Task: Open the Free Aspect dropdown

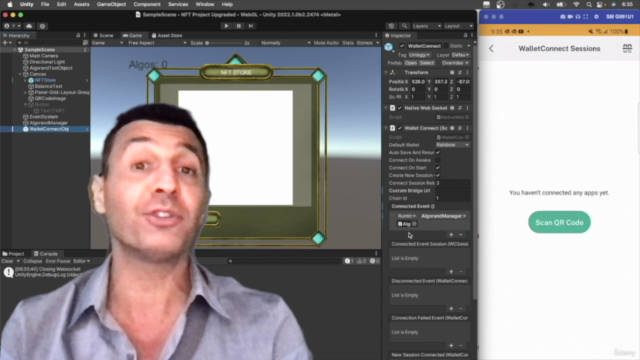Action: tap(157, 43)
